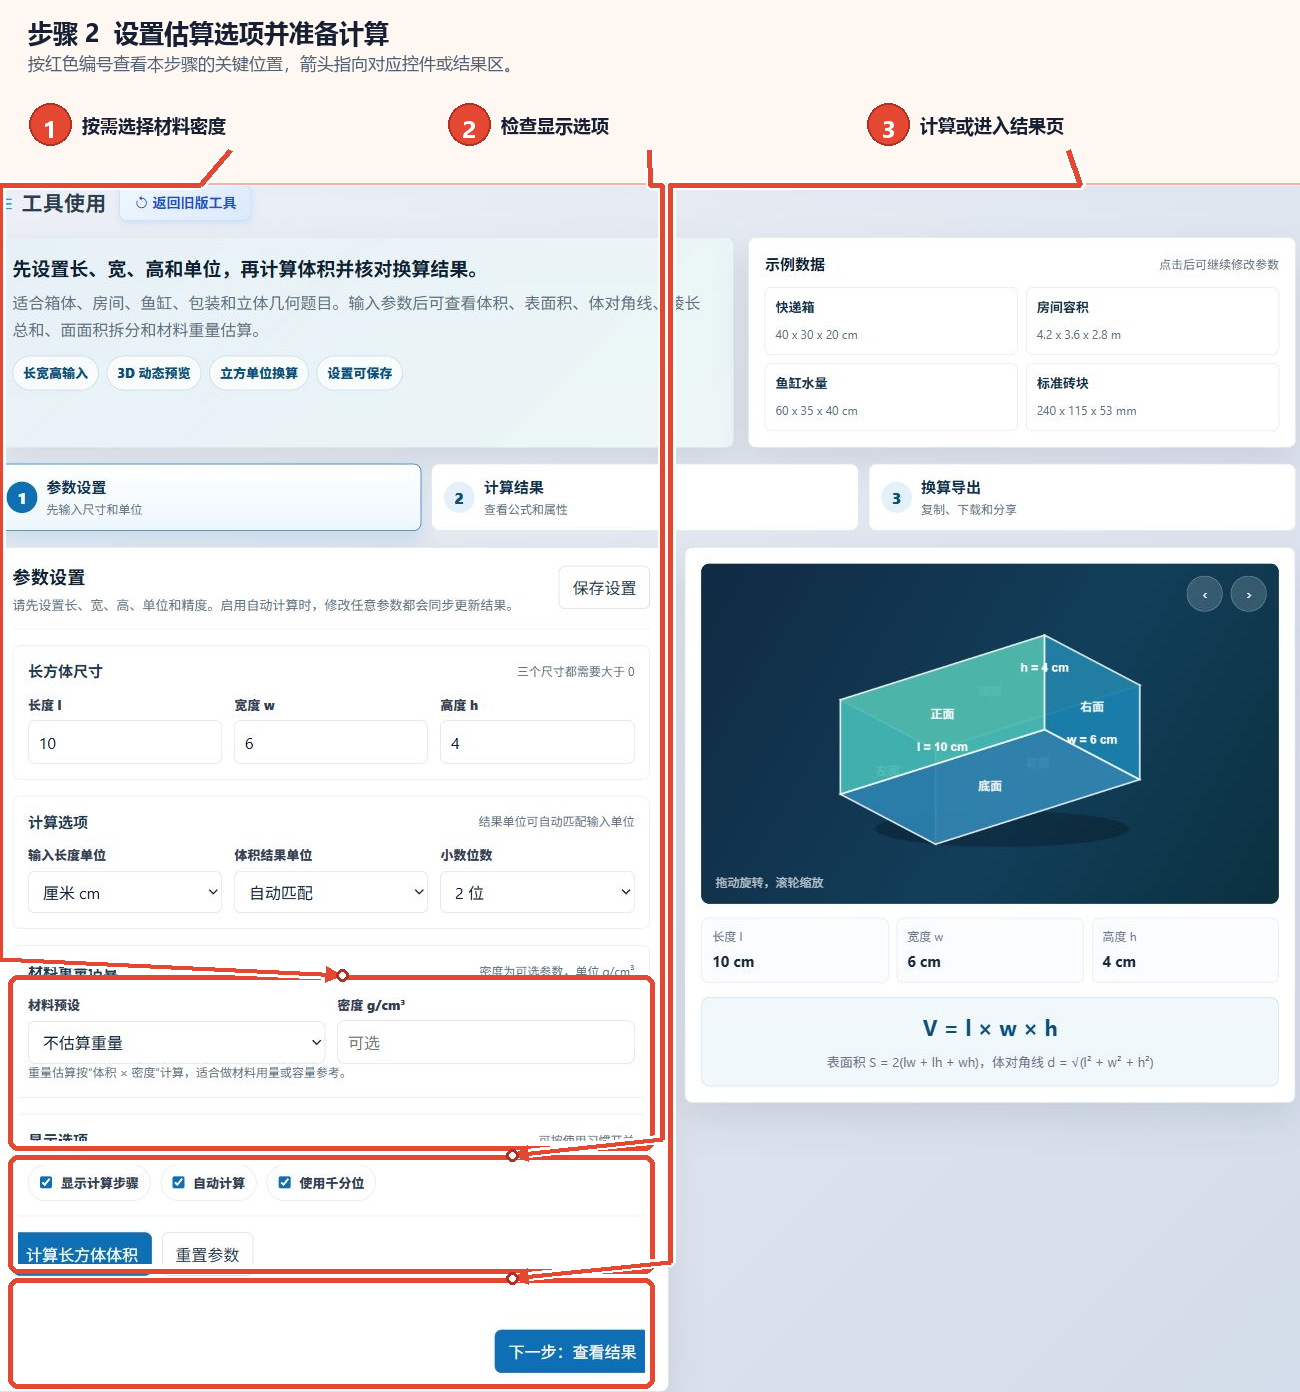Load the 鱼缸水量 example data
Viewport: 1300px width, 1392px height.
[x=891, y=397]
